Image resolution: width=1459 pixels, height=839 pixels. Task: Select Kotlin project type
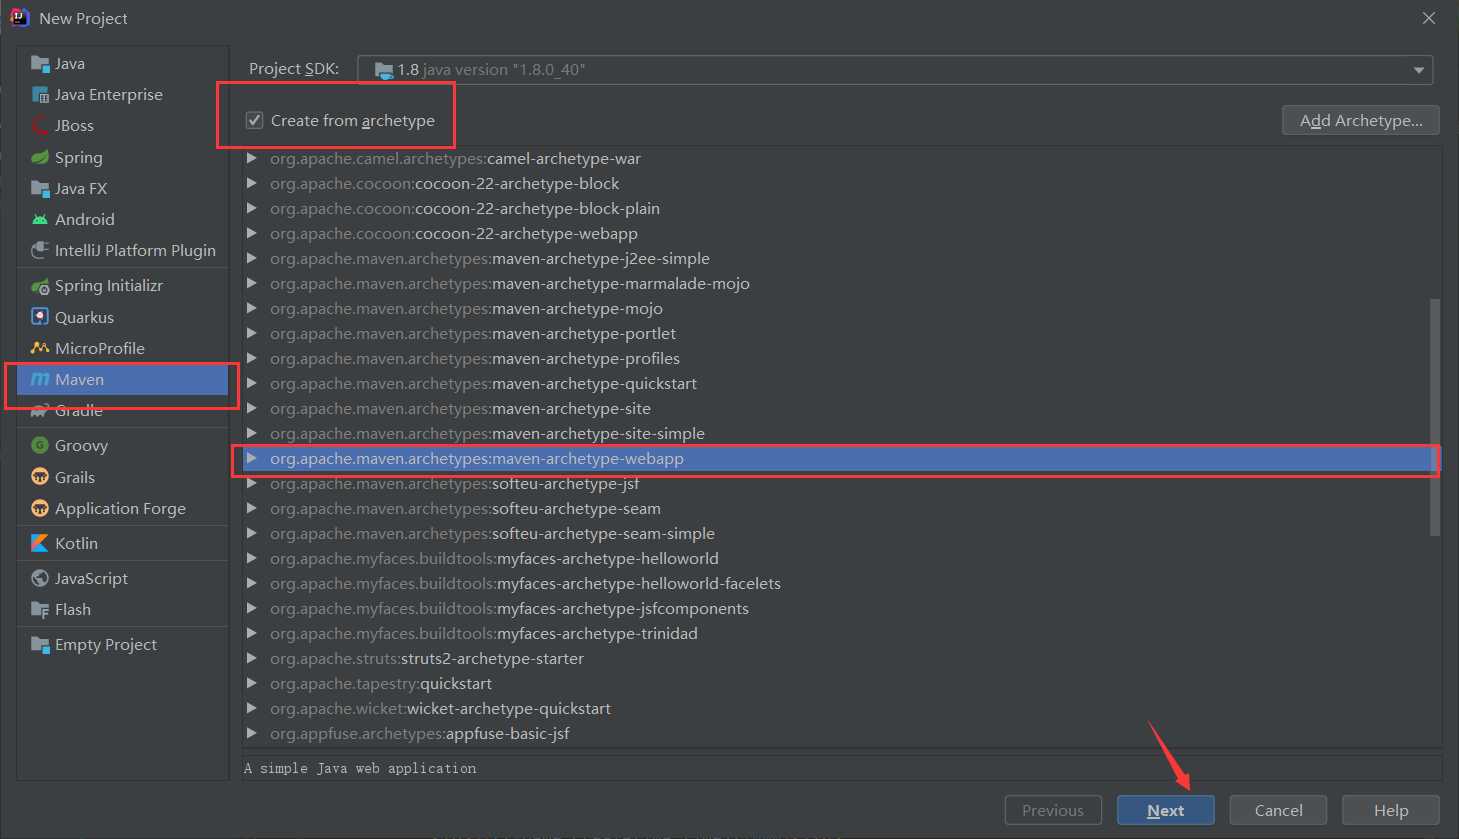tap(122, 543)
